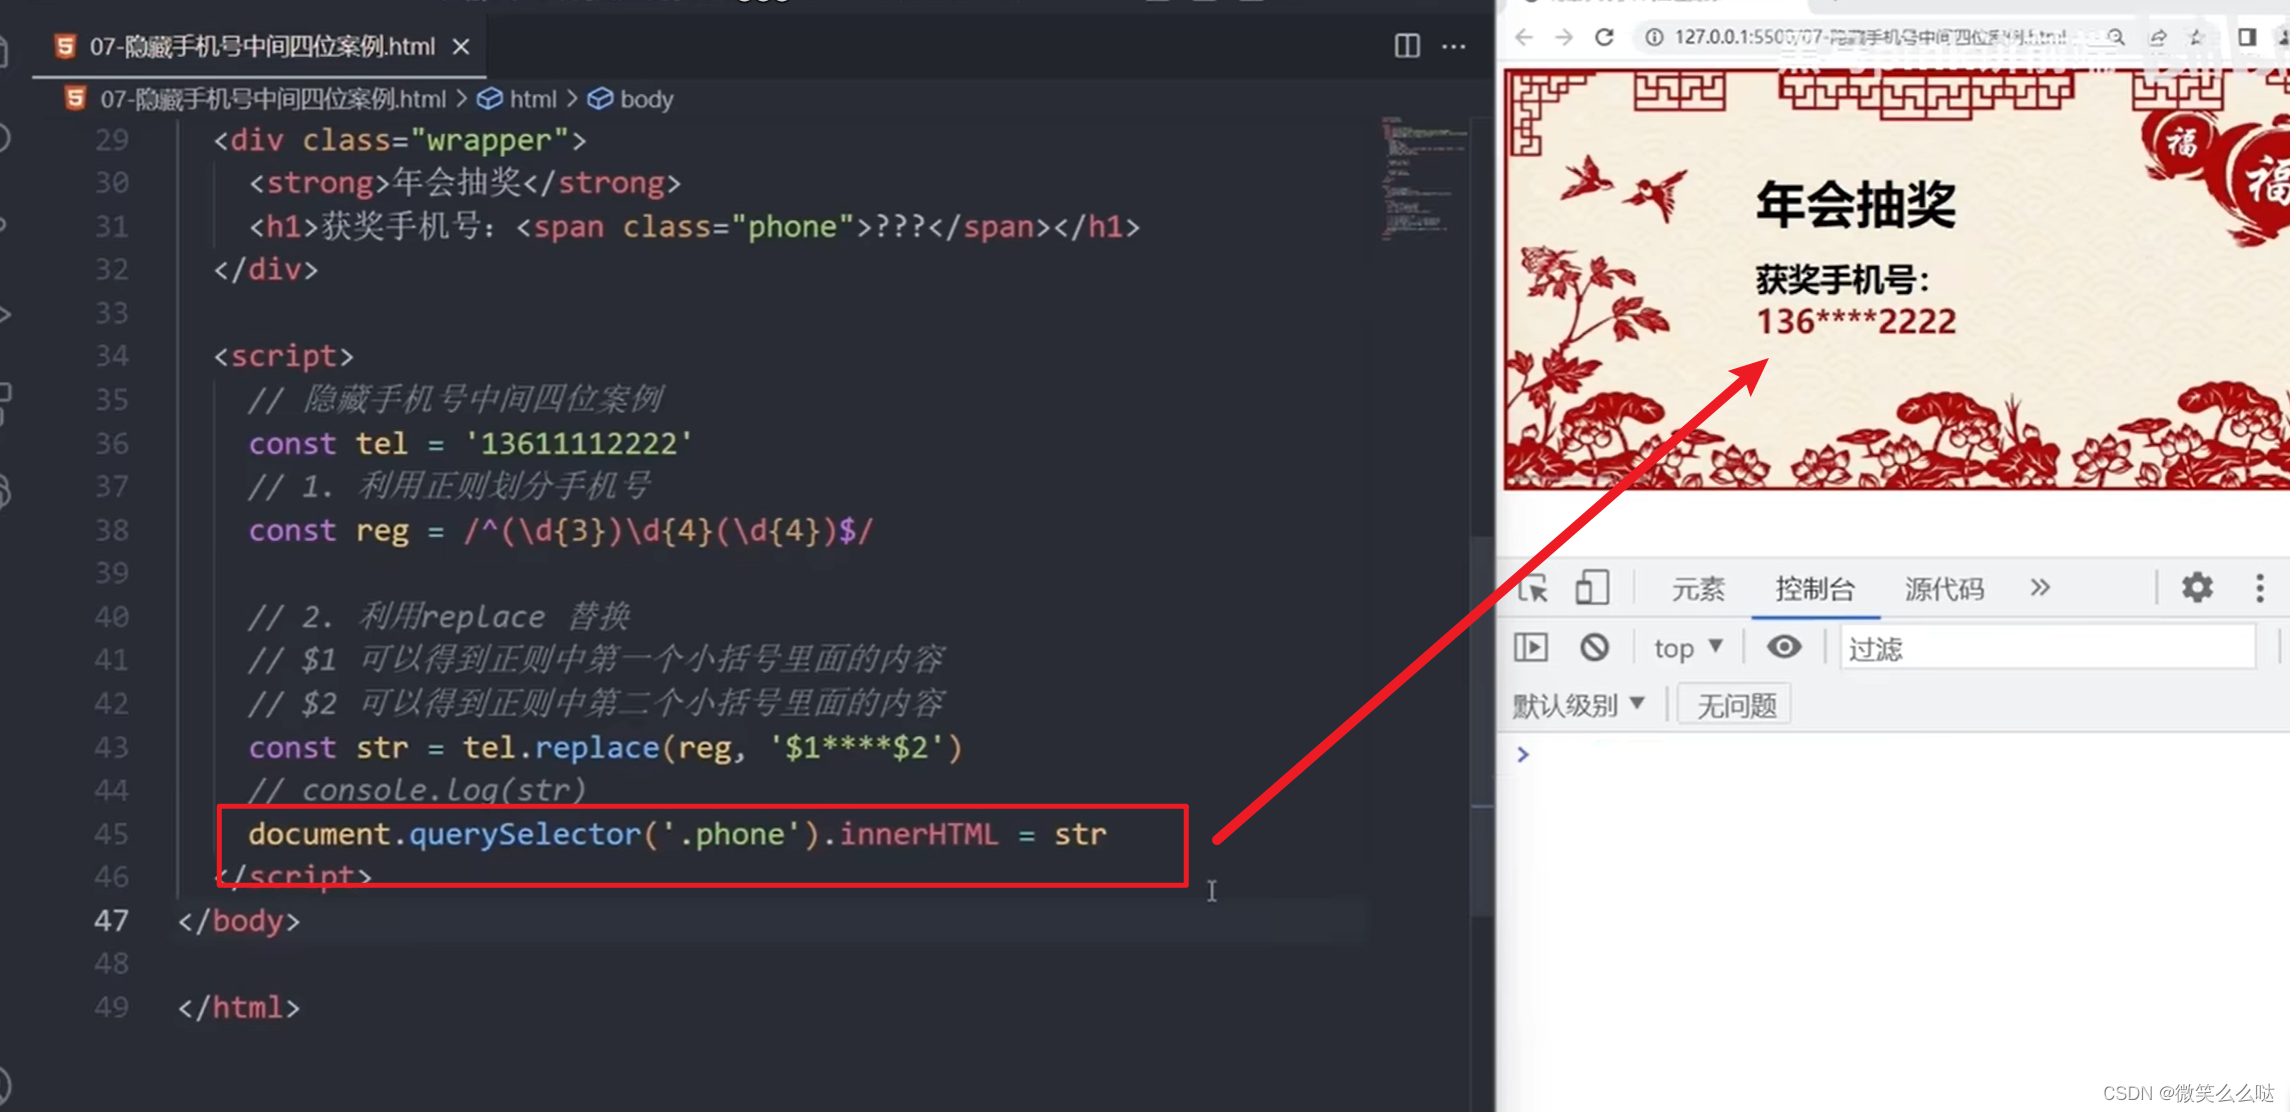Open the DevTools three-dot menu
The height and width of the screenshot is (1112, 2290).
2260,588
